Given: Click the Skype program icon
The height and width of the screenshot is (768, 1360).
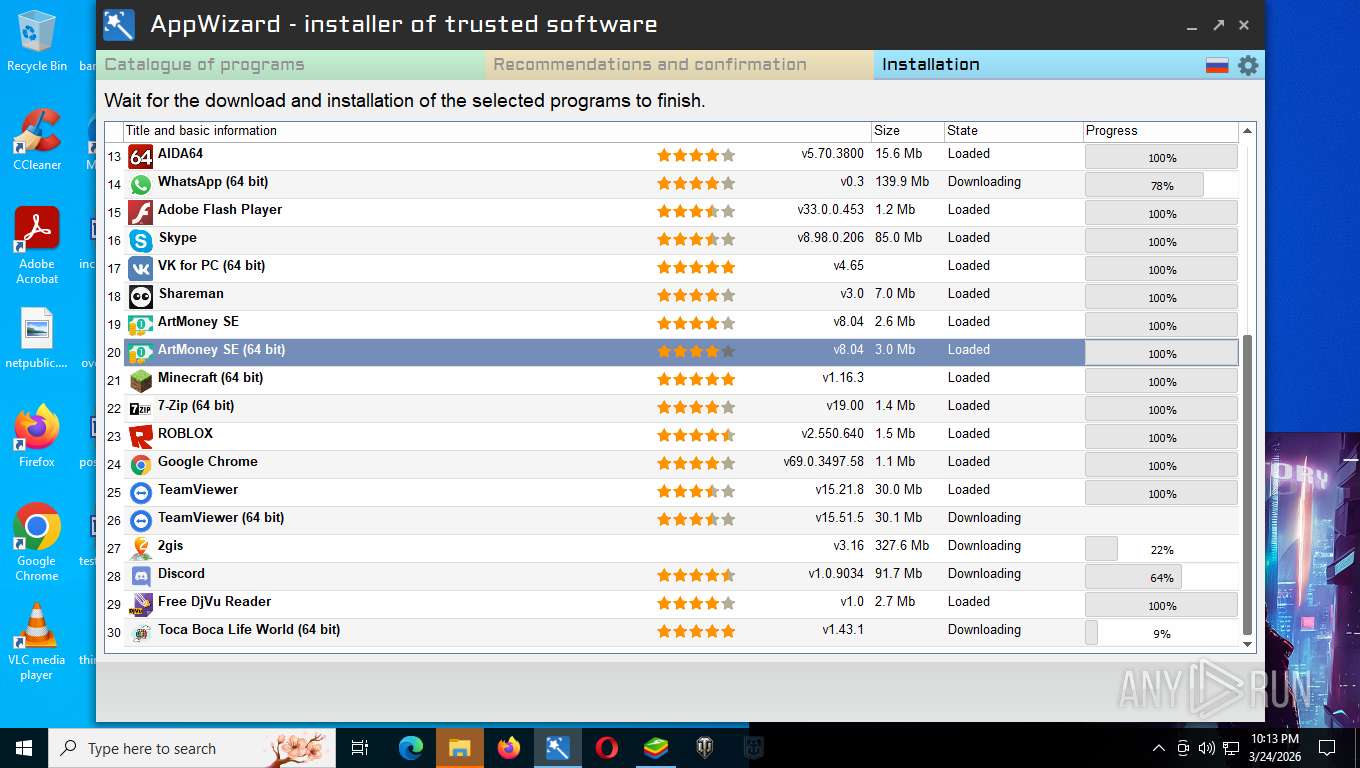Looking at the screenshot, I should click(141, 240).
